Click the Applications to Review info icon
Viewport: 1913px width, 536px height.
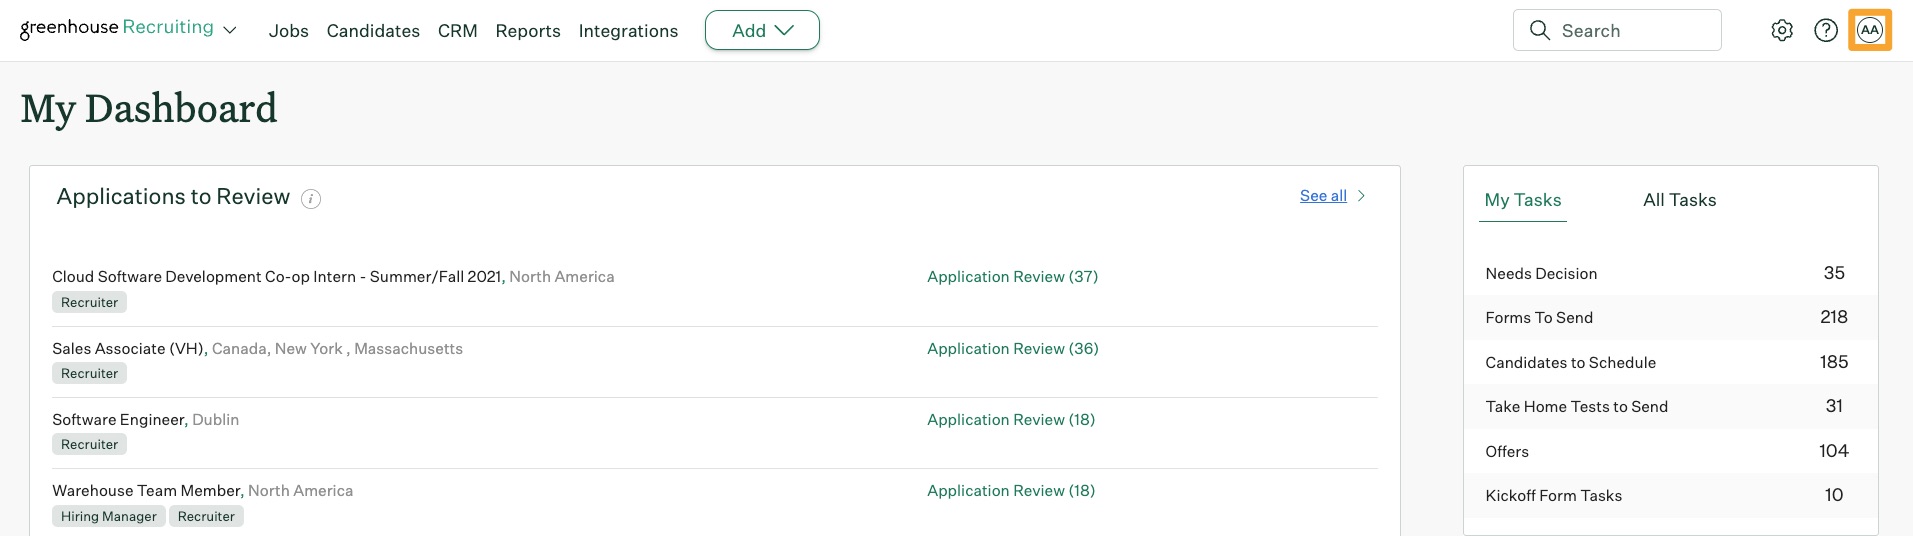[311, 199]
